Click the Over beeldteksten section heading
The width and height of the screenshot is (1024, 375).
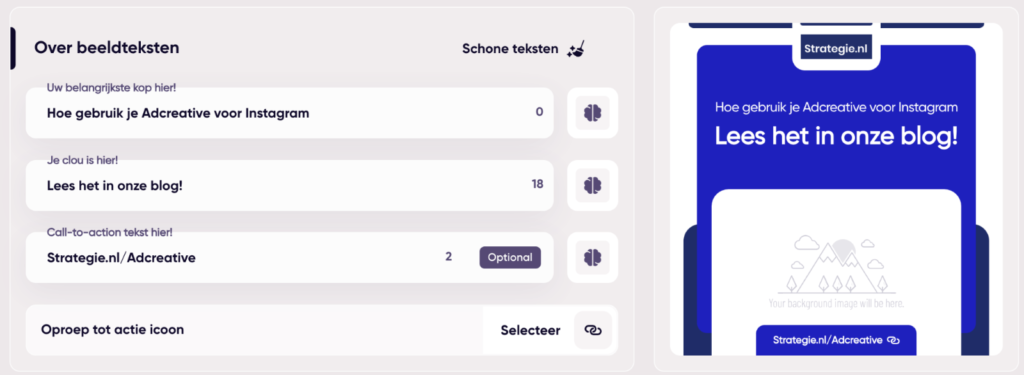click(106, 48)
